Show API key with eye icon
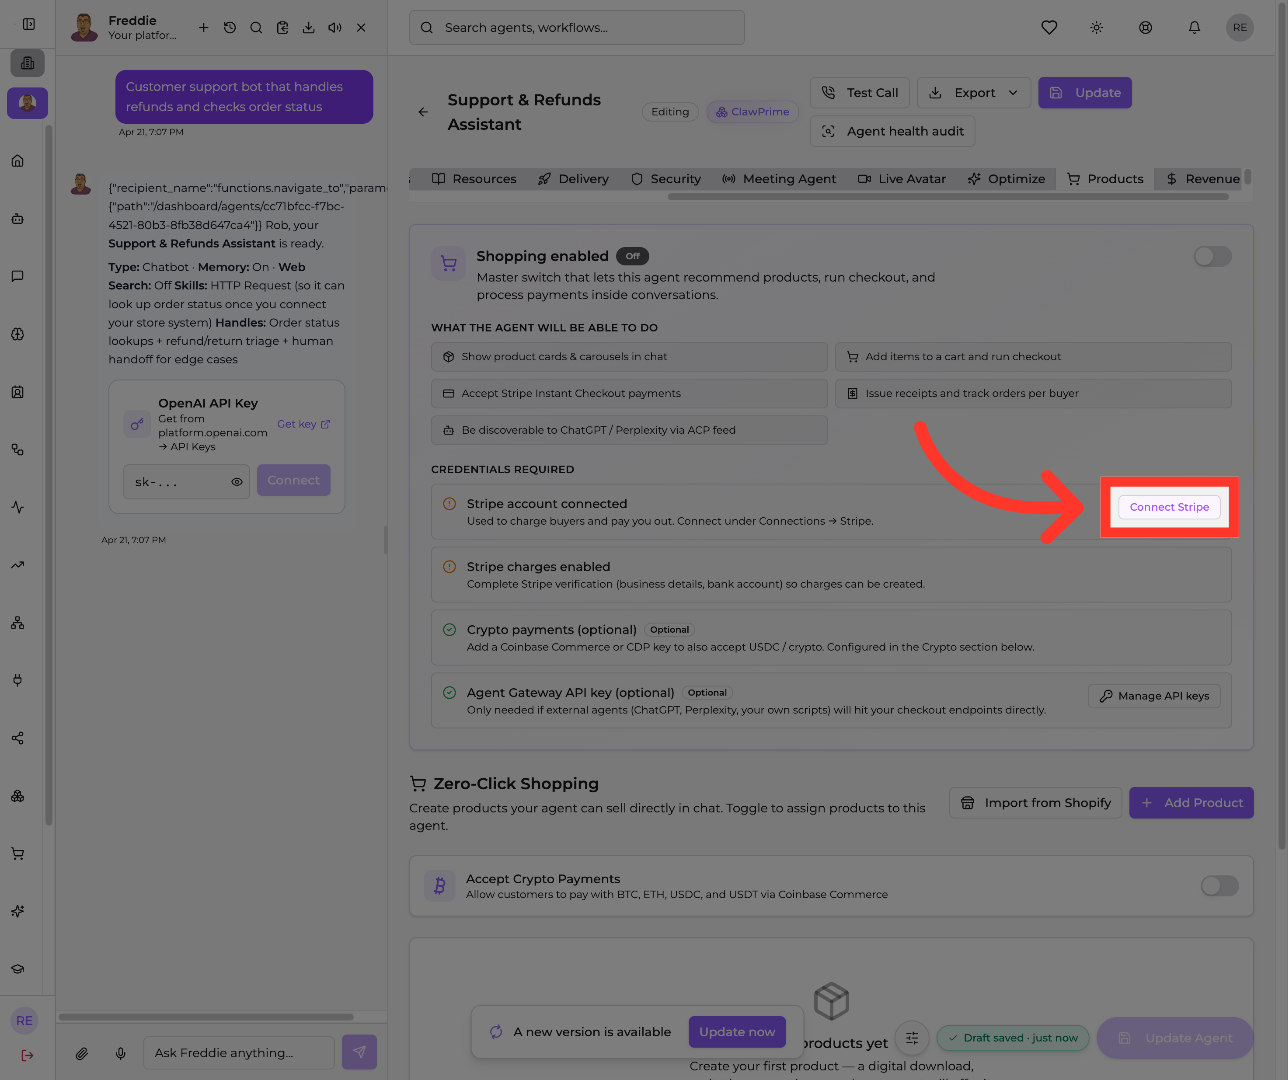 pos(237,482)
